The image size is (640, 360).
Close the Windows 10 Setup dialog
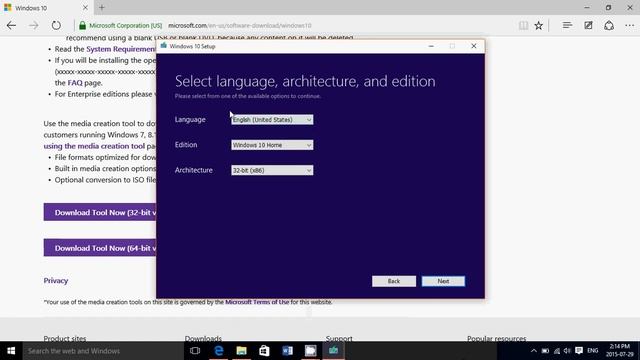coord(473,46)
